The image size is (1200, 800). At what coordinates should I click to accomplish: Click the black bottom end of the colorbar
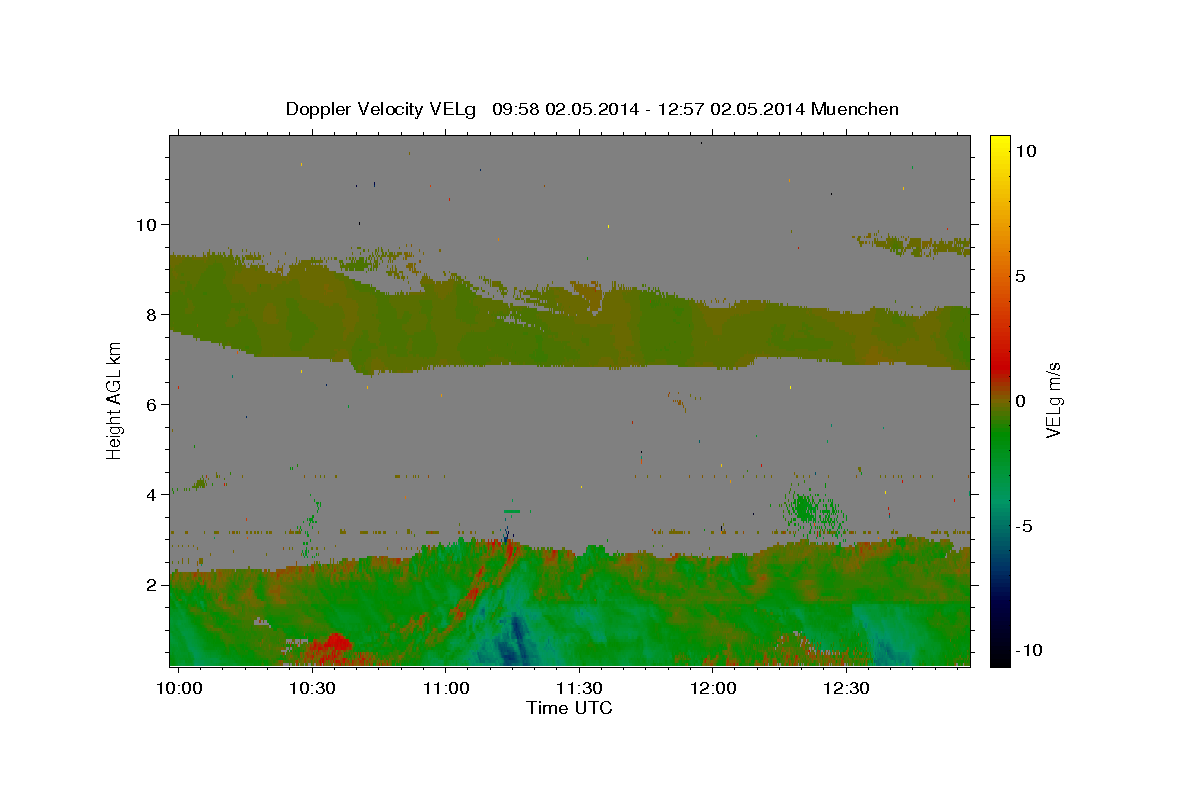(1000, 658)
